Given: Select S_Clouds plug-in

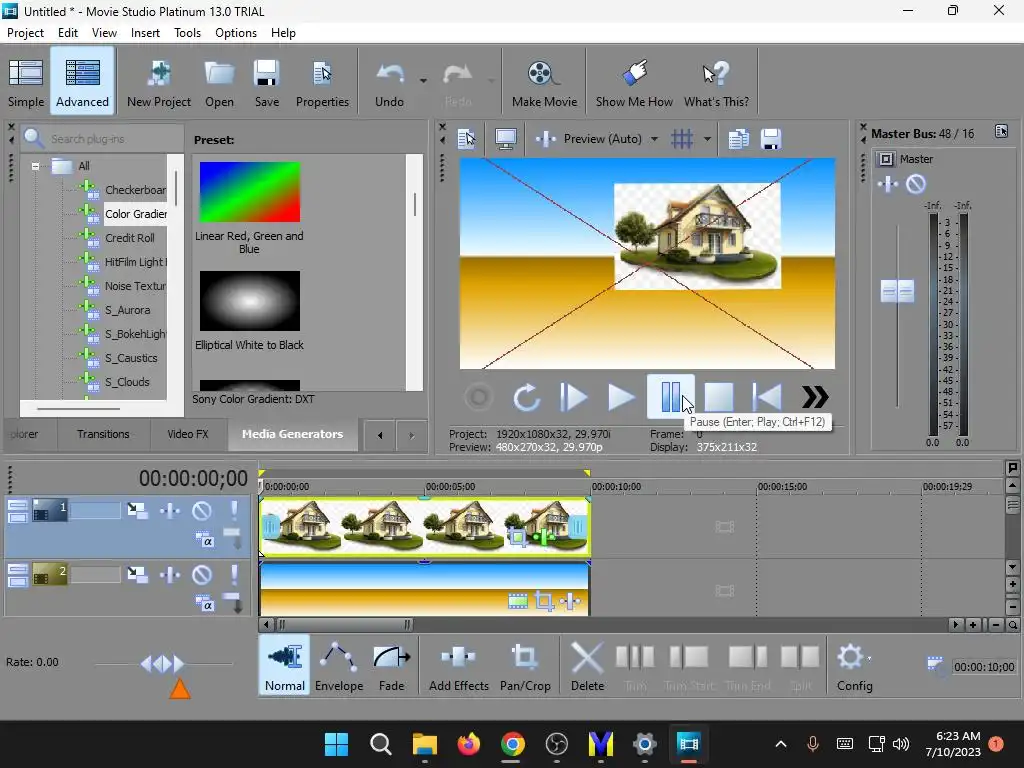Looking at the screenshot, I should (x=127, y=382).
